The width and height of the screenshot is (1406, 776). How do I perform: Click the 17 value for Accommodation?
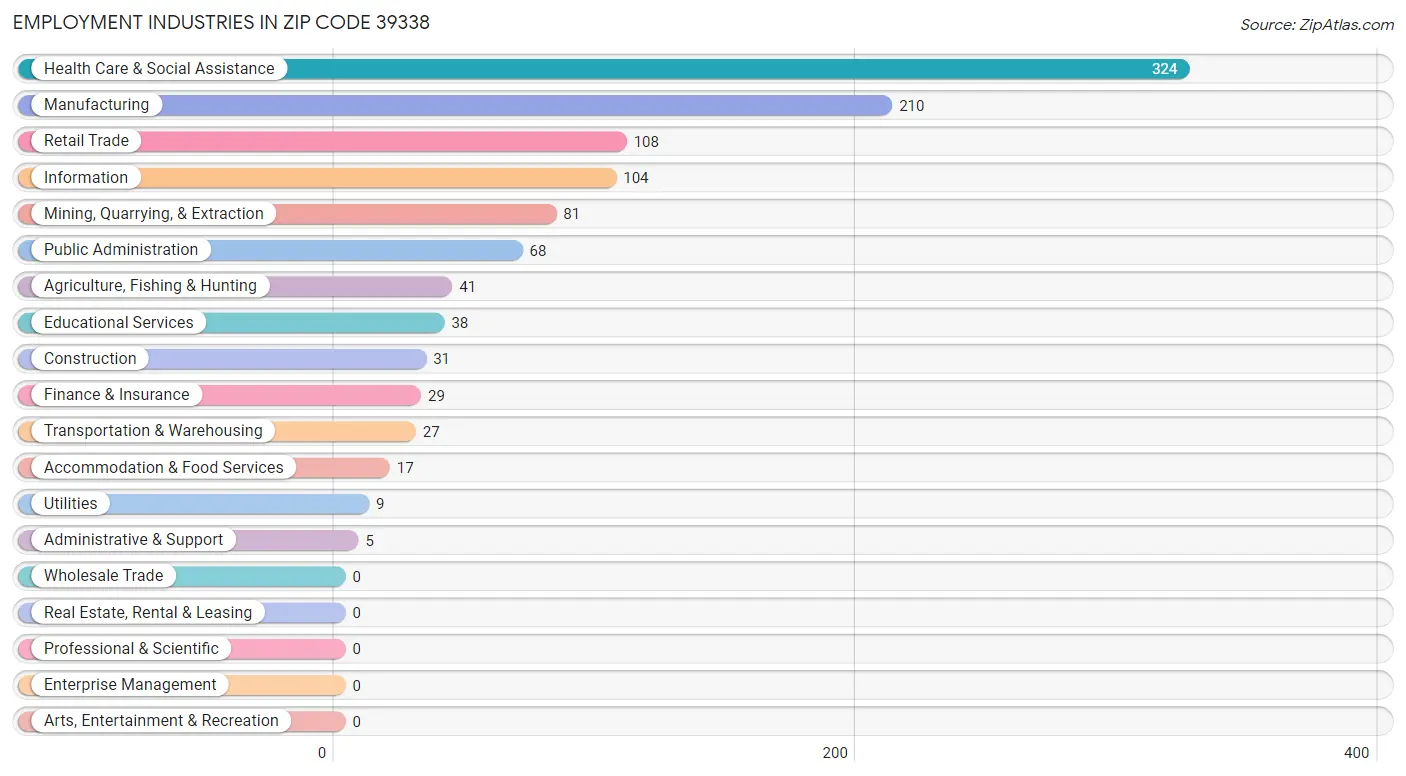click(x=405, y=468)
